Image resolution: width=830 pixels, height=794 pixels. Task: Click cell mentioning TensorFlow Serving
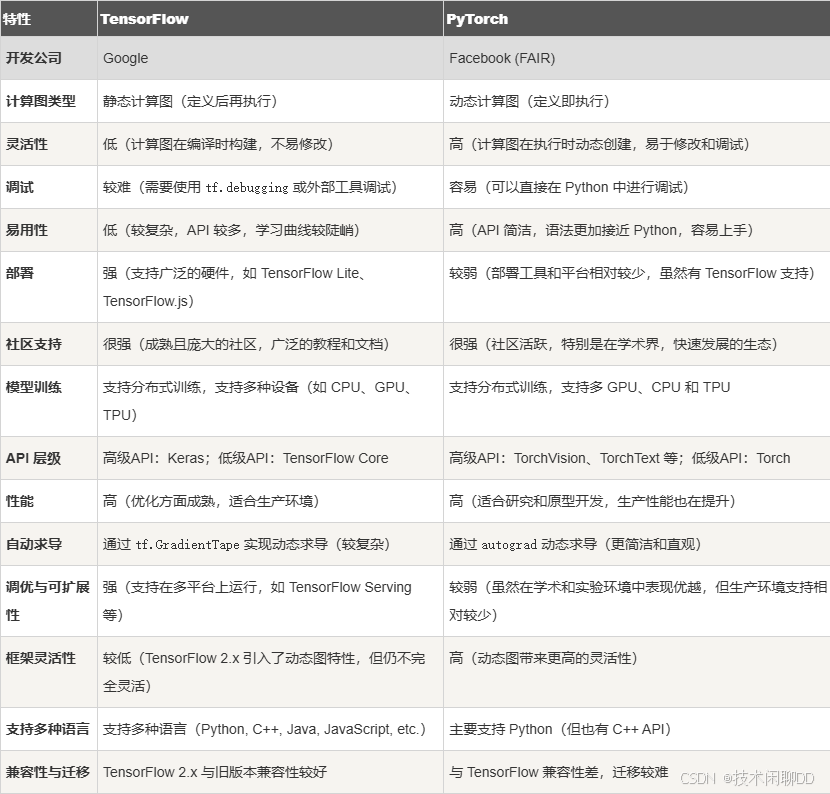coord(270,601)
